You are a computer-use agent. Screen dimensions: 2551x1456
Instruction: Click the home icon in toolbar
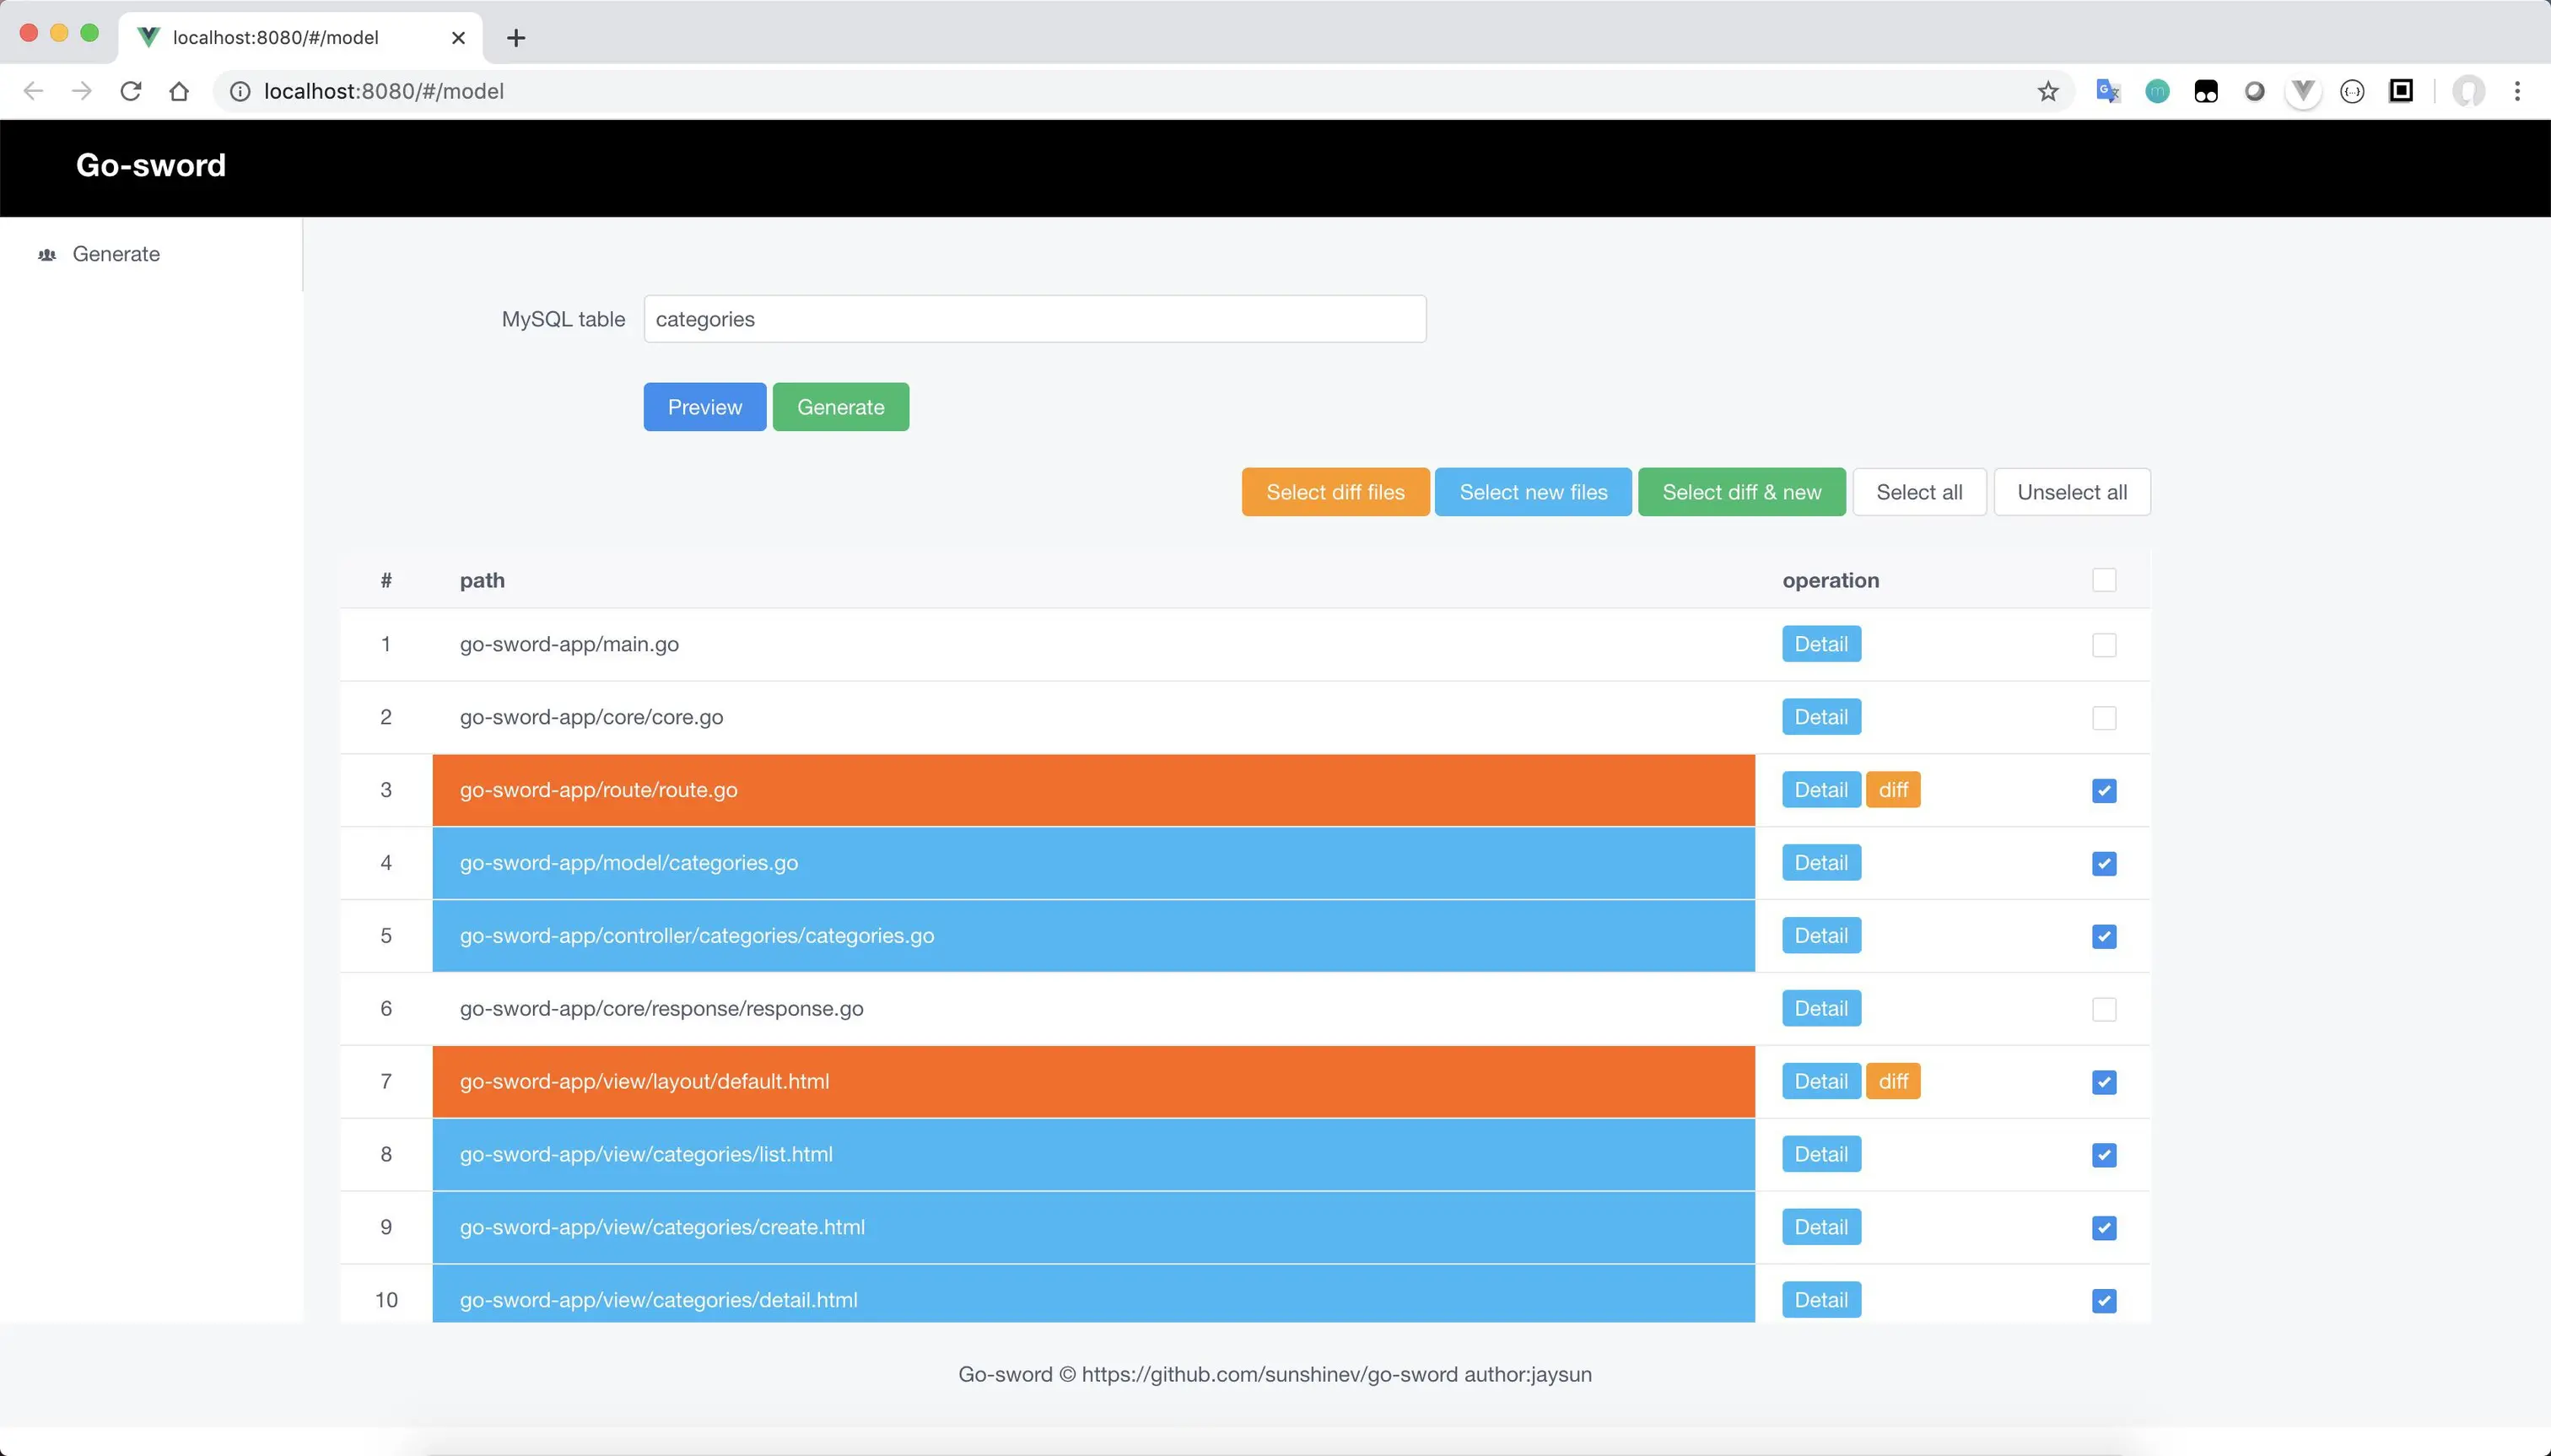click(x=179, y=91)
